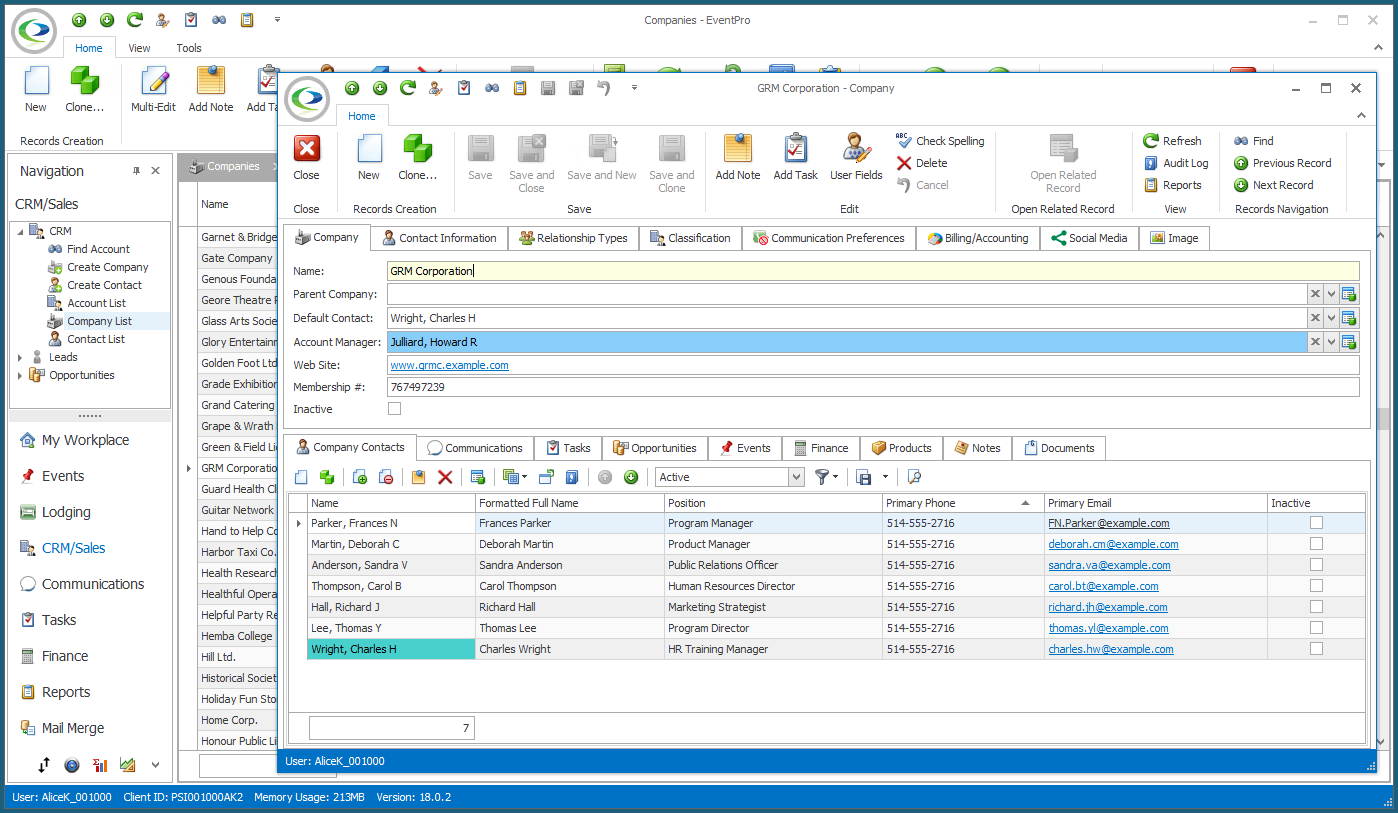Click into the Membership # field

(873, 387)
